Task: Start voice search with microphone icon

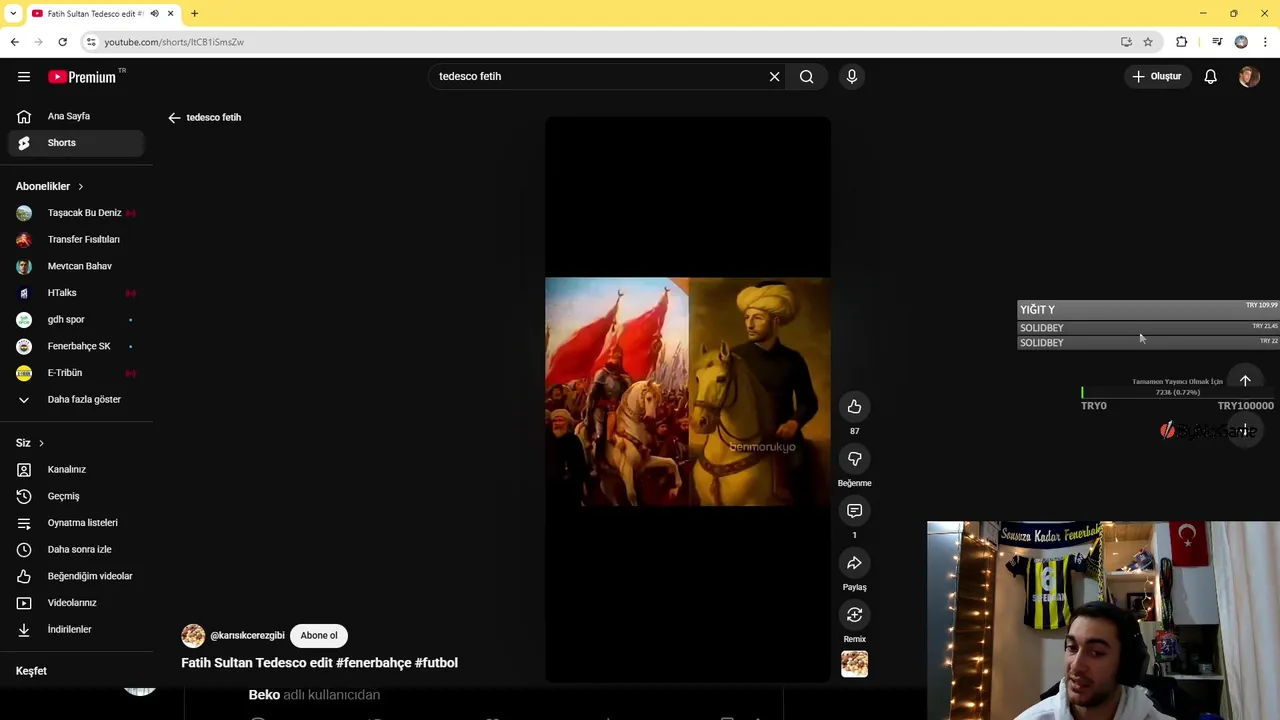Action: [852, 76]
